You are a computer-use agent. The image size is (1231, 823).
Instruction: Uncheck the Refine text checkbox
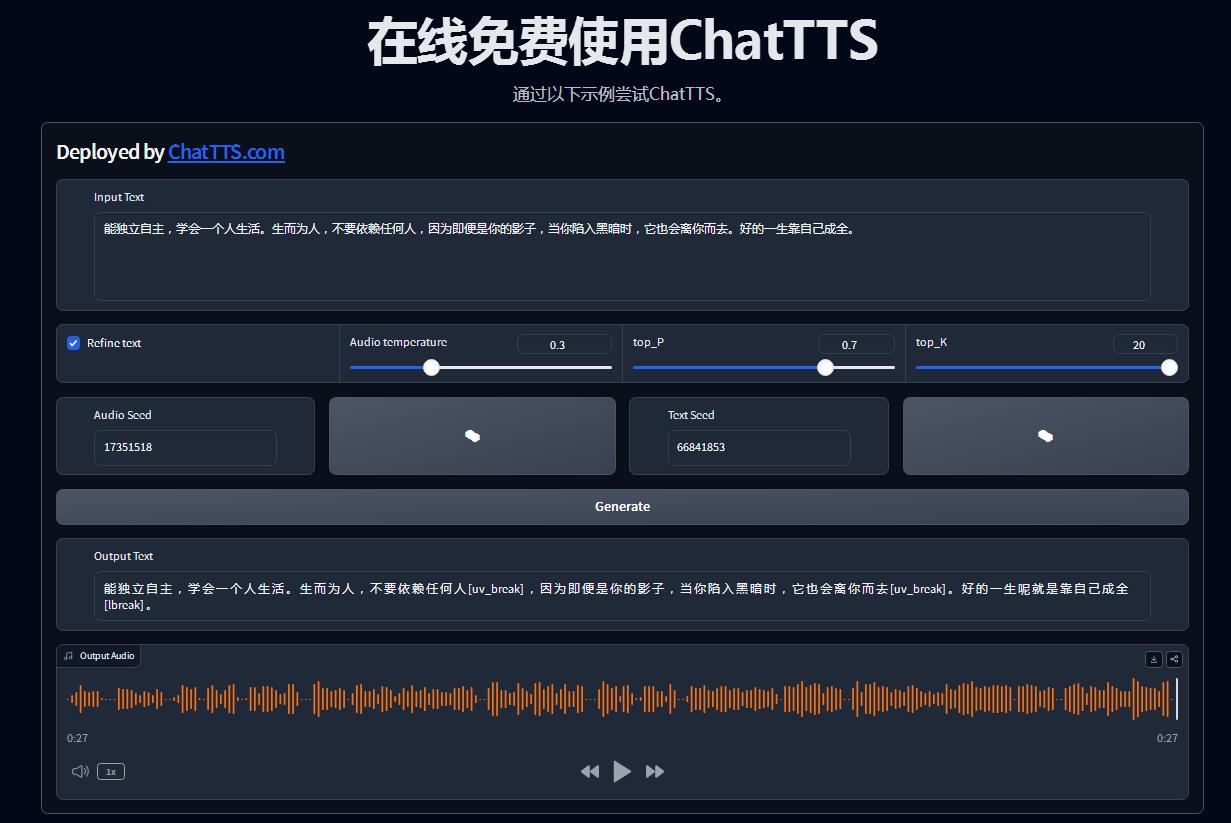click(x=72, y=342)
